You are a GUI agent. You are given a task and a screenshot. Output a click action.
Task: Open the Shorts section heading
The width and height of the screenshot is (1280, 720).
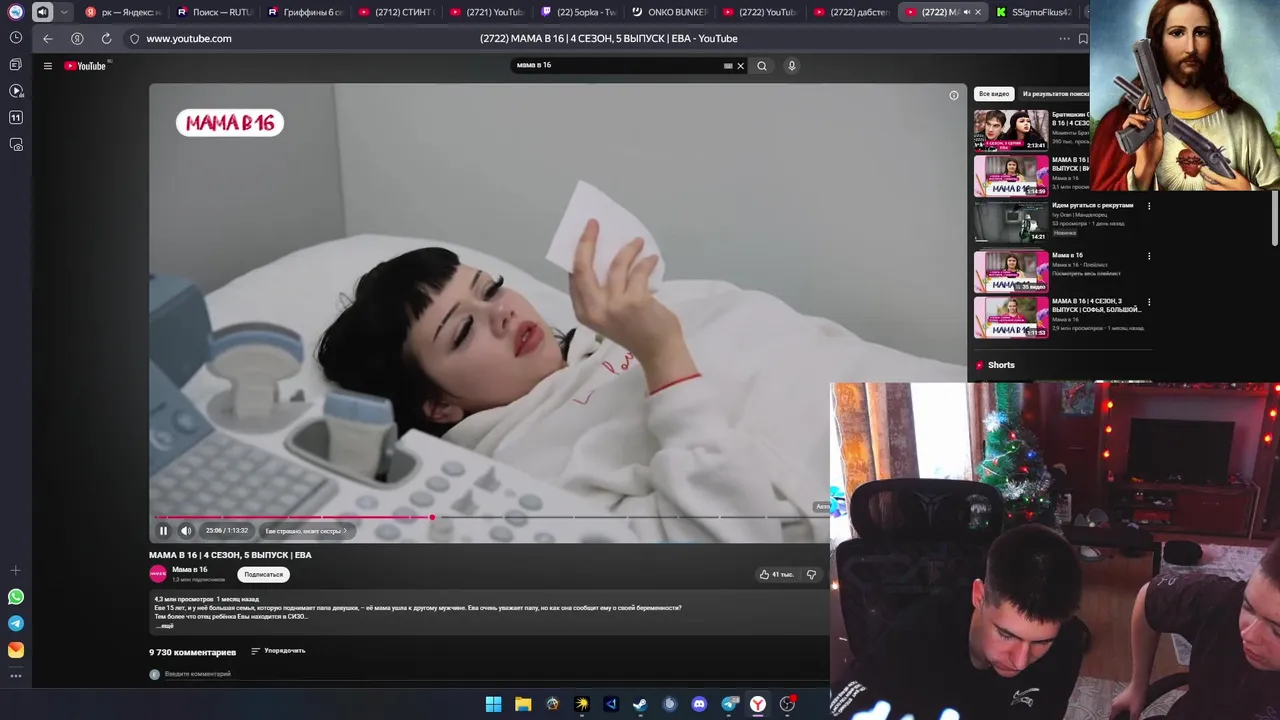(1001, 365)
